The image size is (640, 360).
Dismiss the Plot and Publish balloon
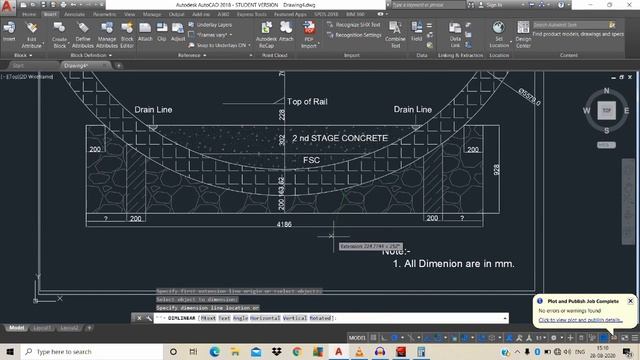pos(630,301)
